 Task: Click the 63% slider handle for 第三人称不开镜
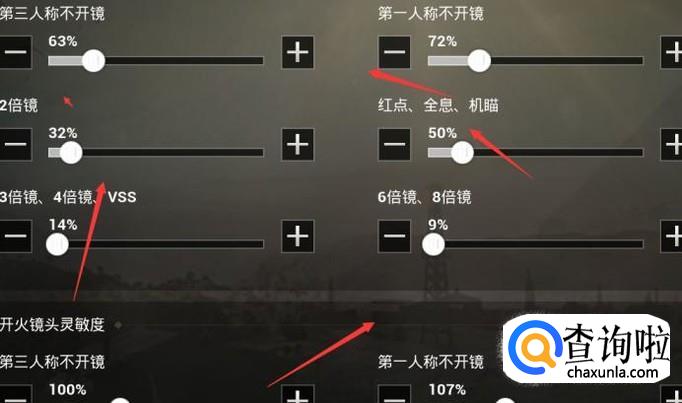[x=94, y=60]
